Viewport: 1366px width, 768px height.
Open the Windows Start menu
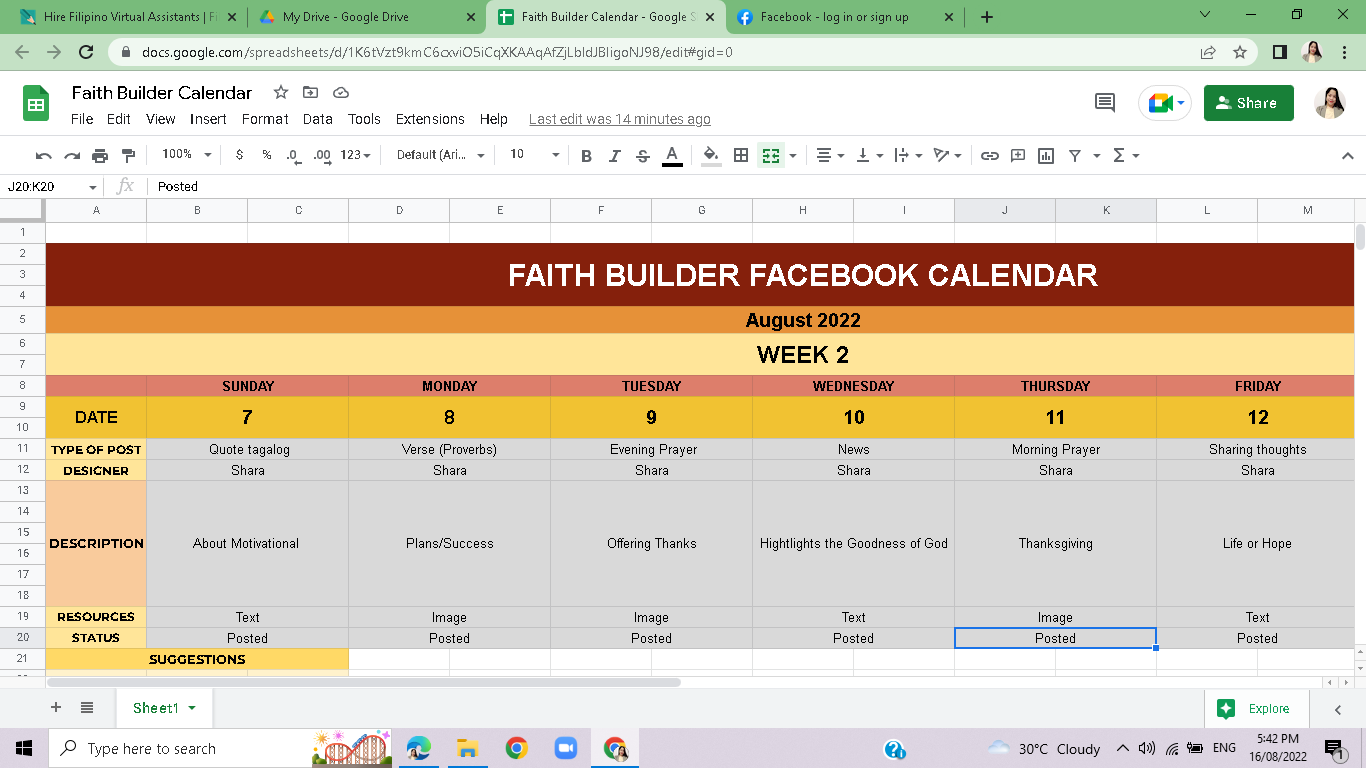[x=24, y=748]
